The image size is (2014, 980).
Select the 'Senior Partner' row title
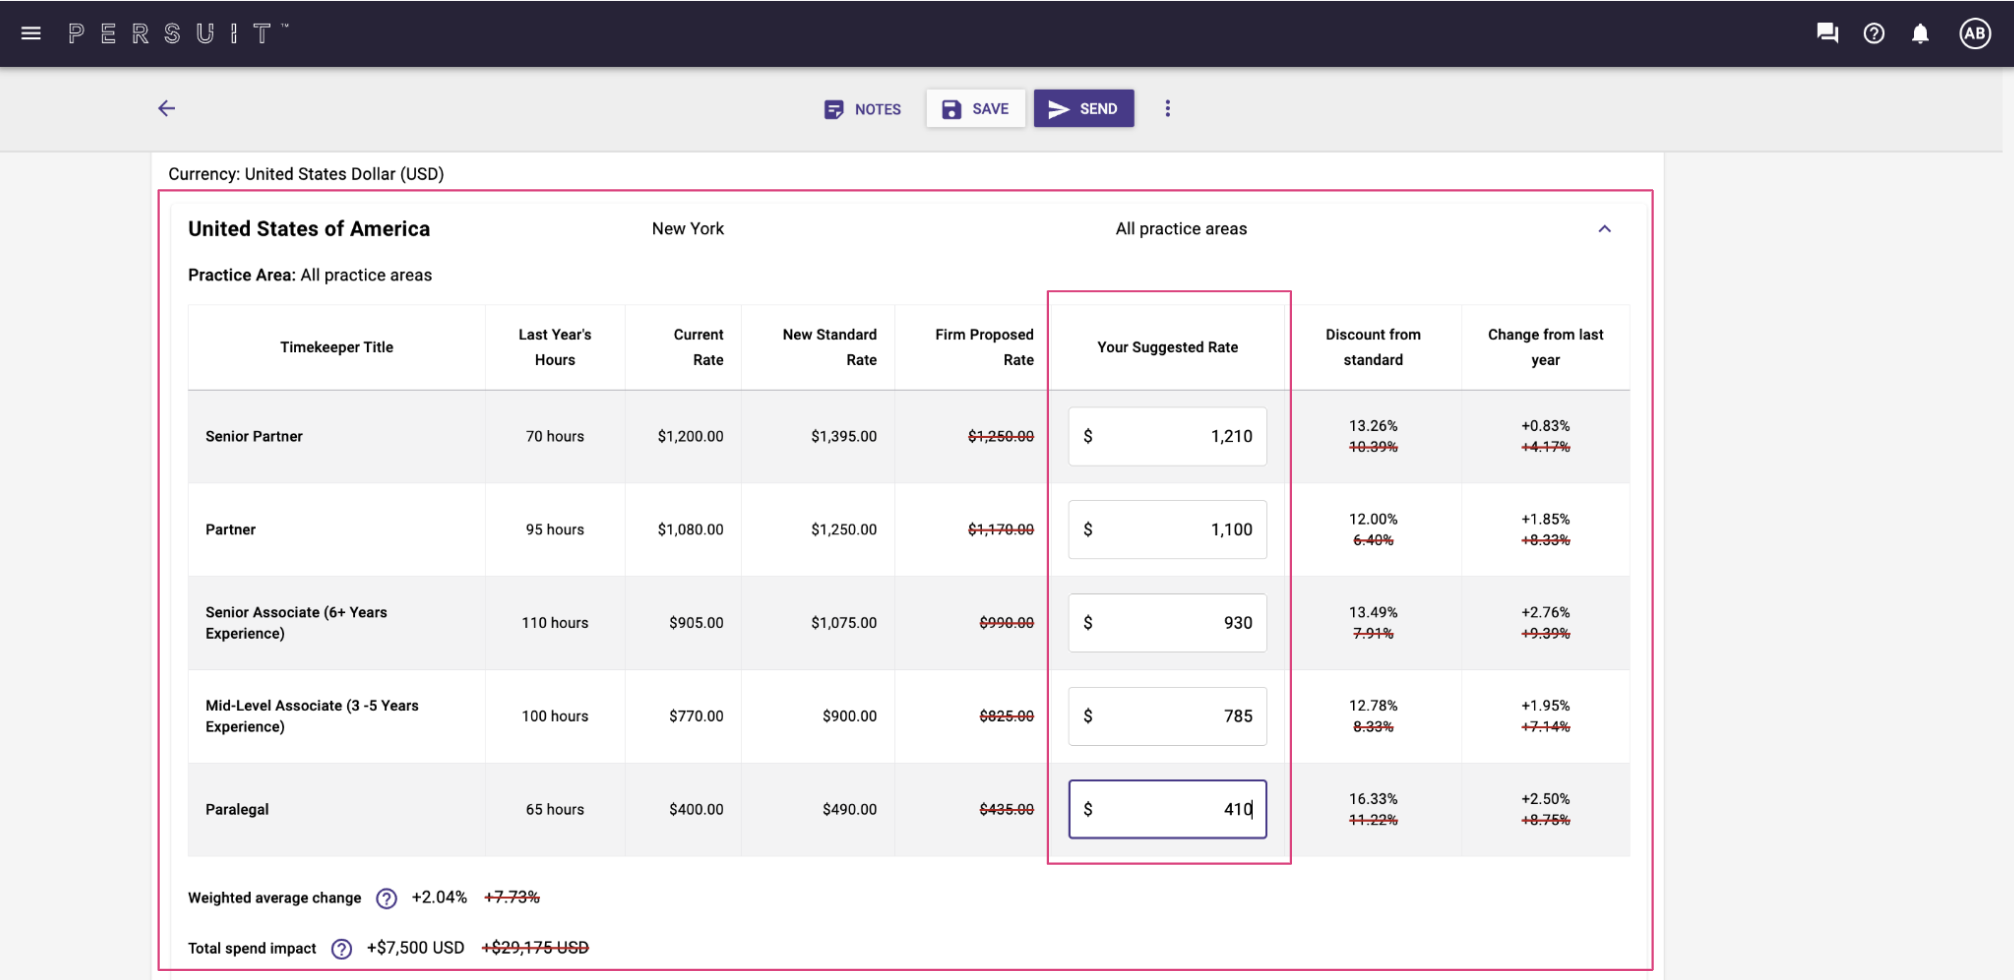pos(254,436)
